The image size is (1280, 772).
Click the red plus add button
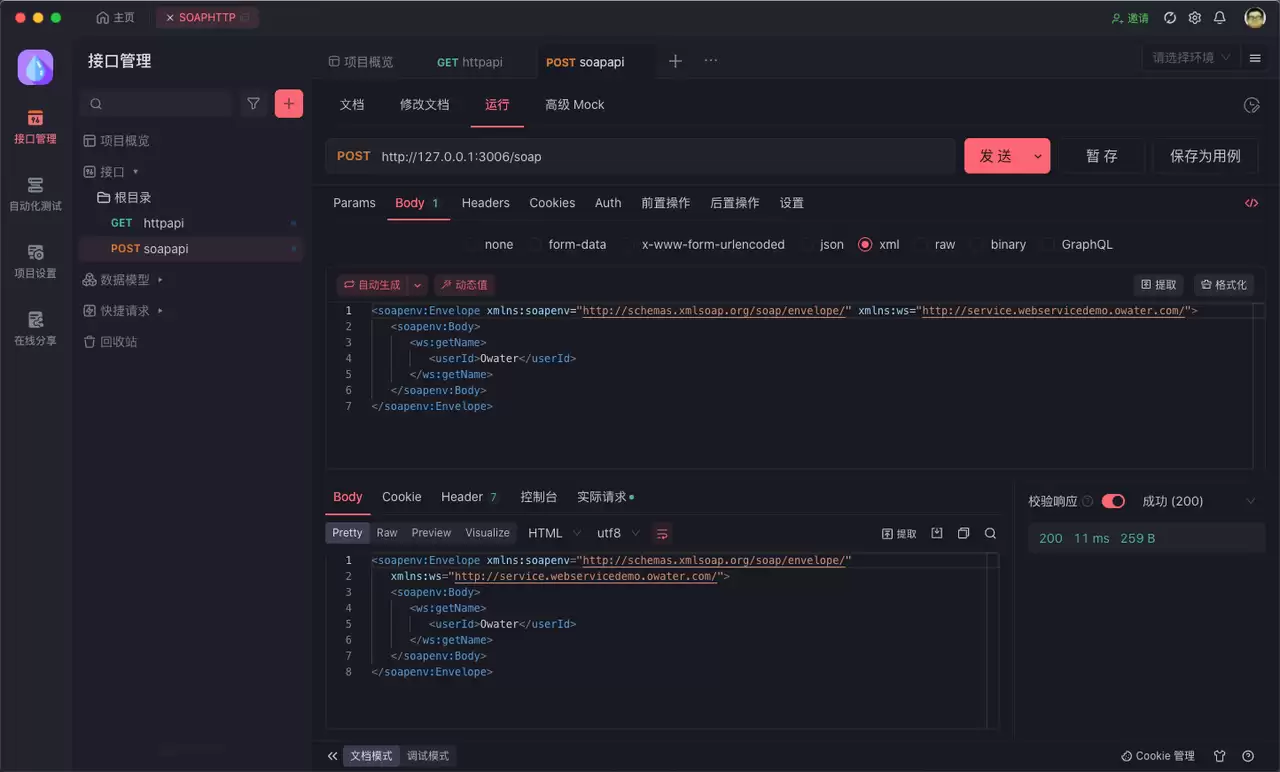tap(289, 103)
